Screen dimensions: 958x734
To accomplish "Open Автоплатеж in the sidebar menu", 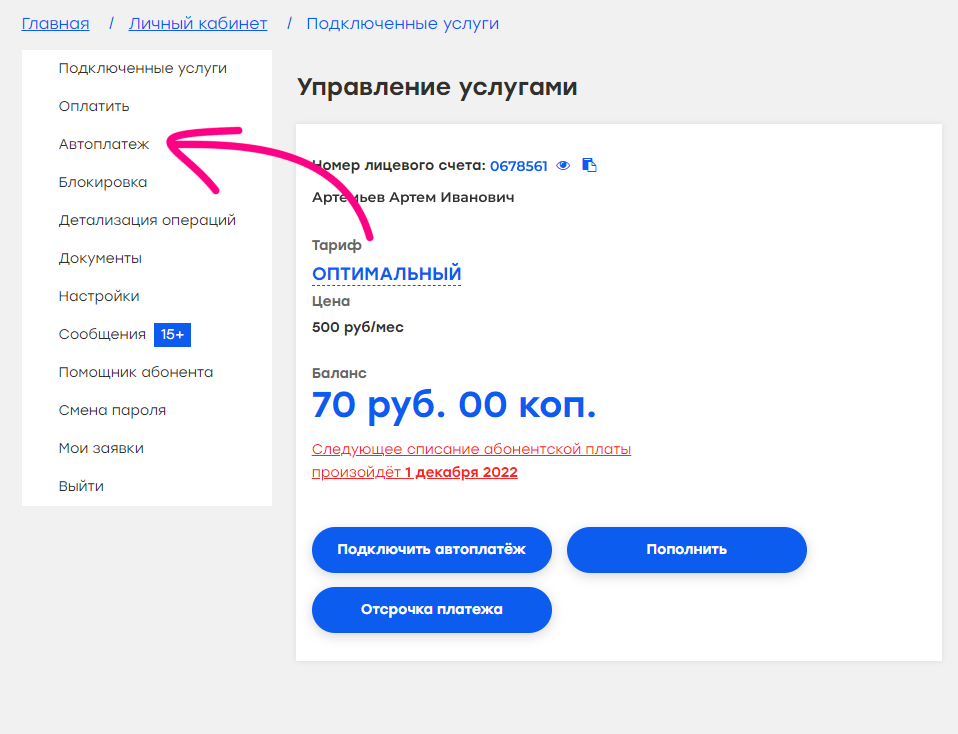I will click(104, 144).
